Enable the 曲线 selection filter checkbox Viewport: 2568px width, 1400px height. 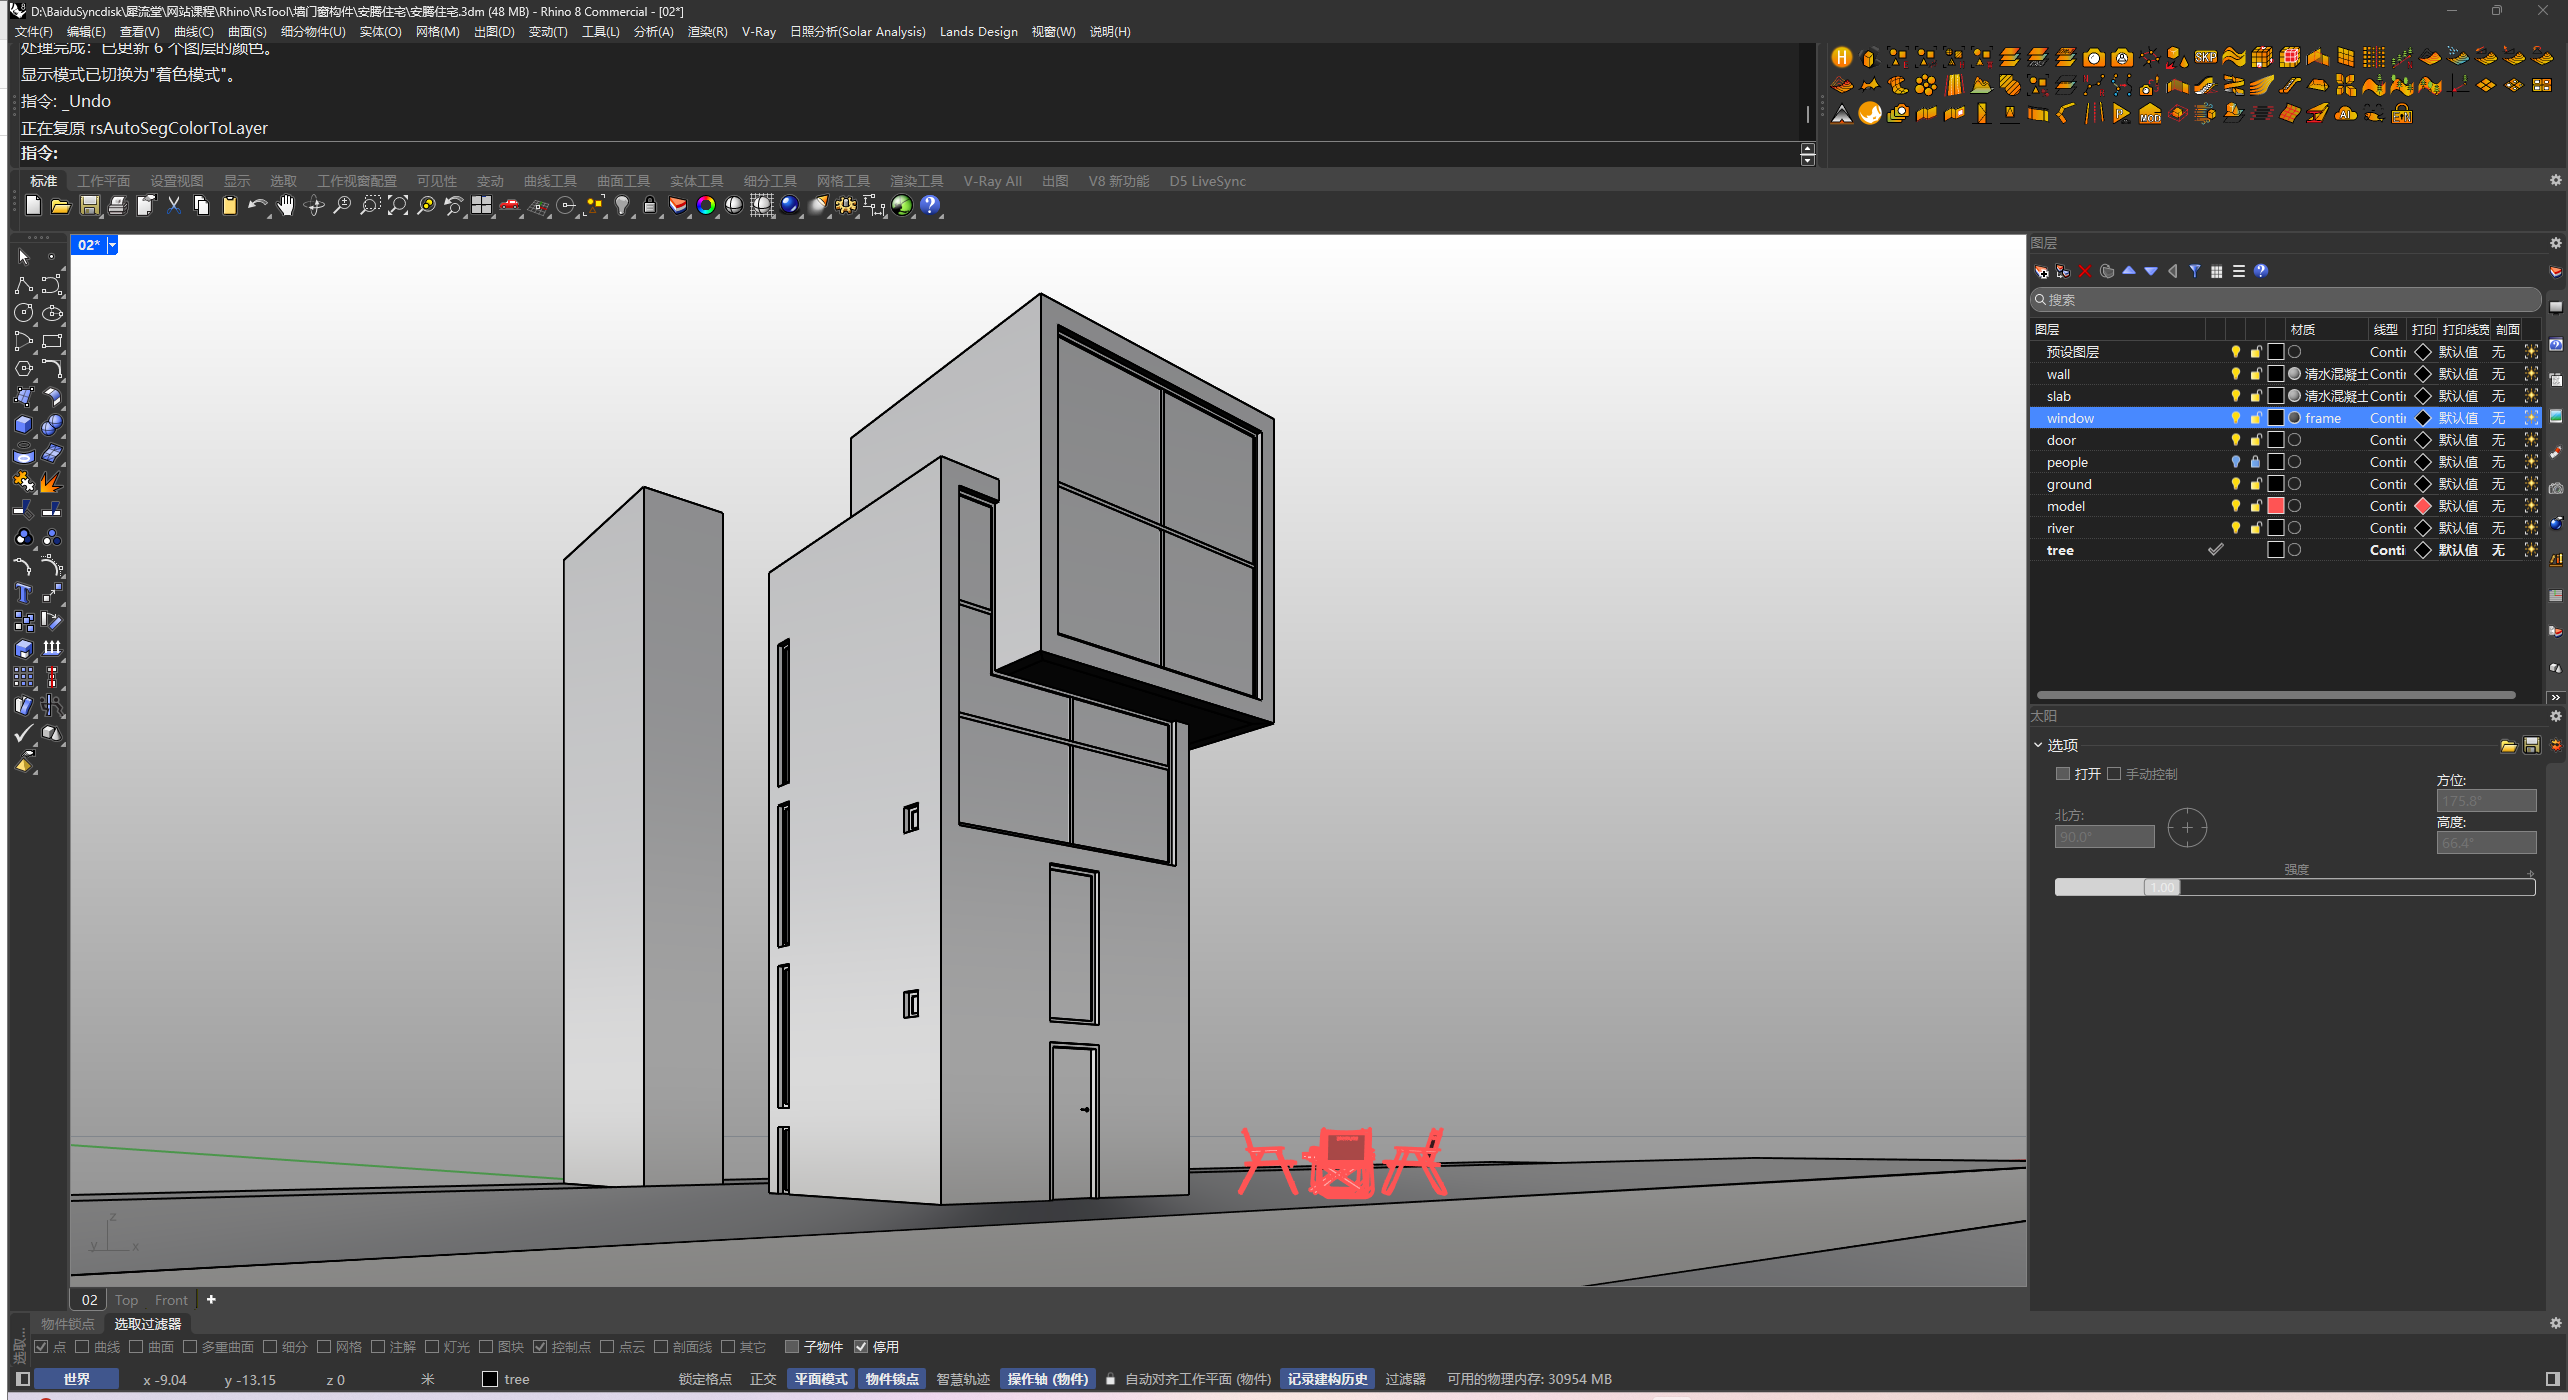pos(83,1347)
